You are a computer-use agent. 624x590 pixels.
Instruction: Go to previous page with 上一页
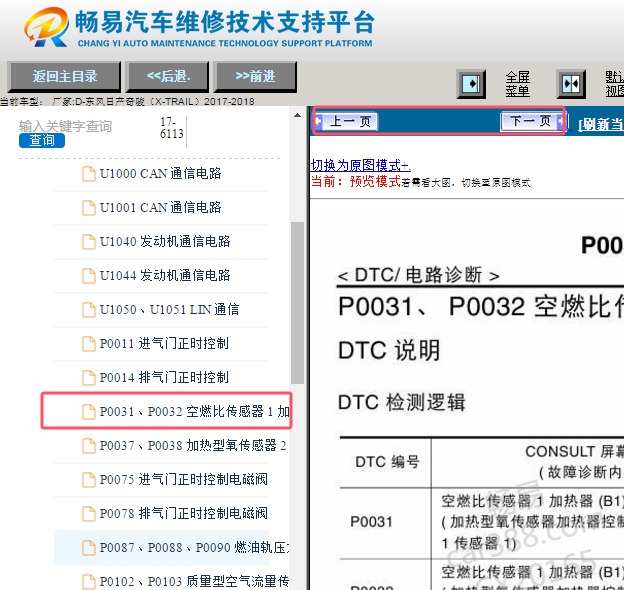point(346,121)
